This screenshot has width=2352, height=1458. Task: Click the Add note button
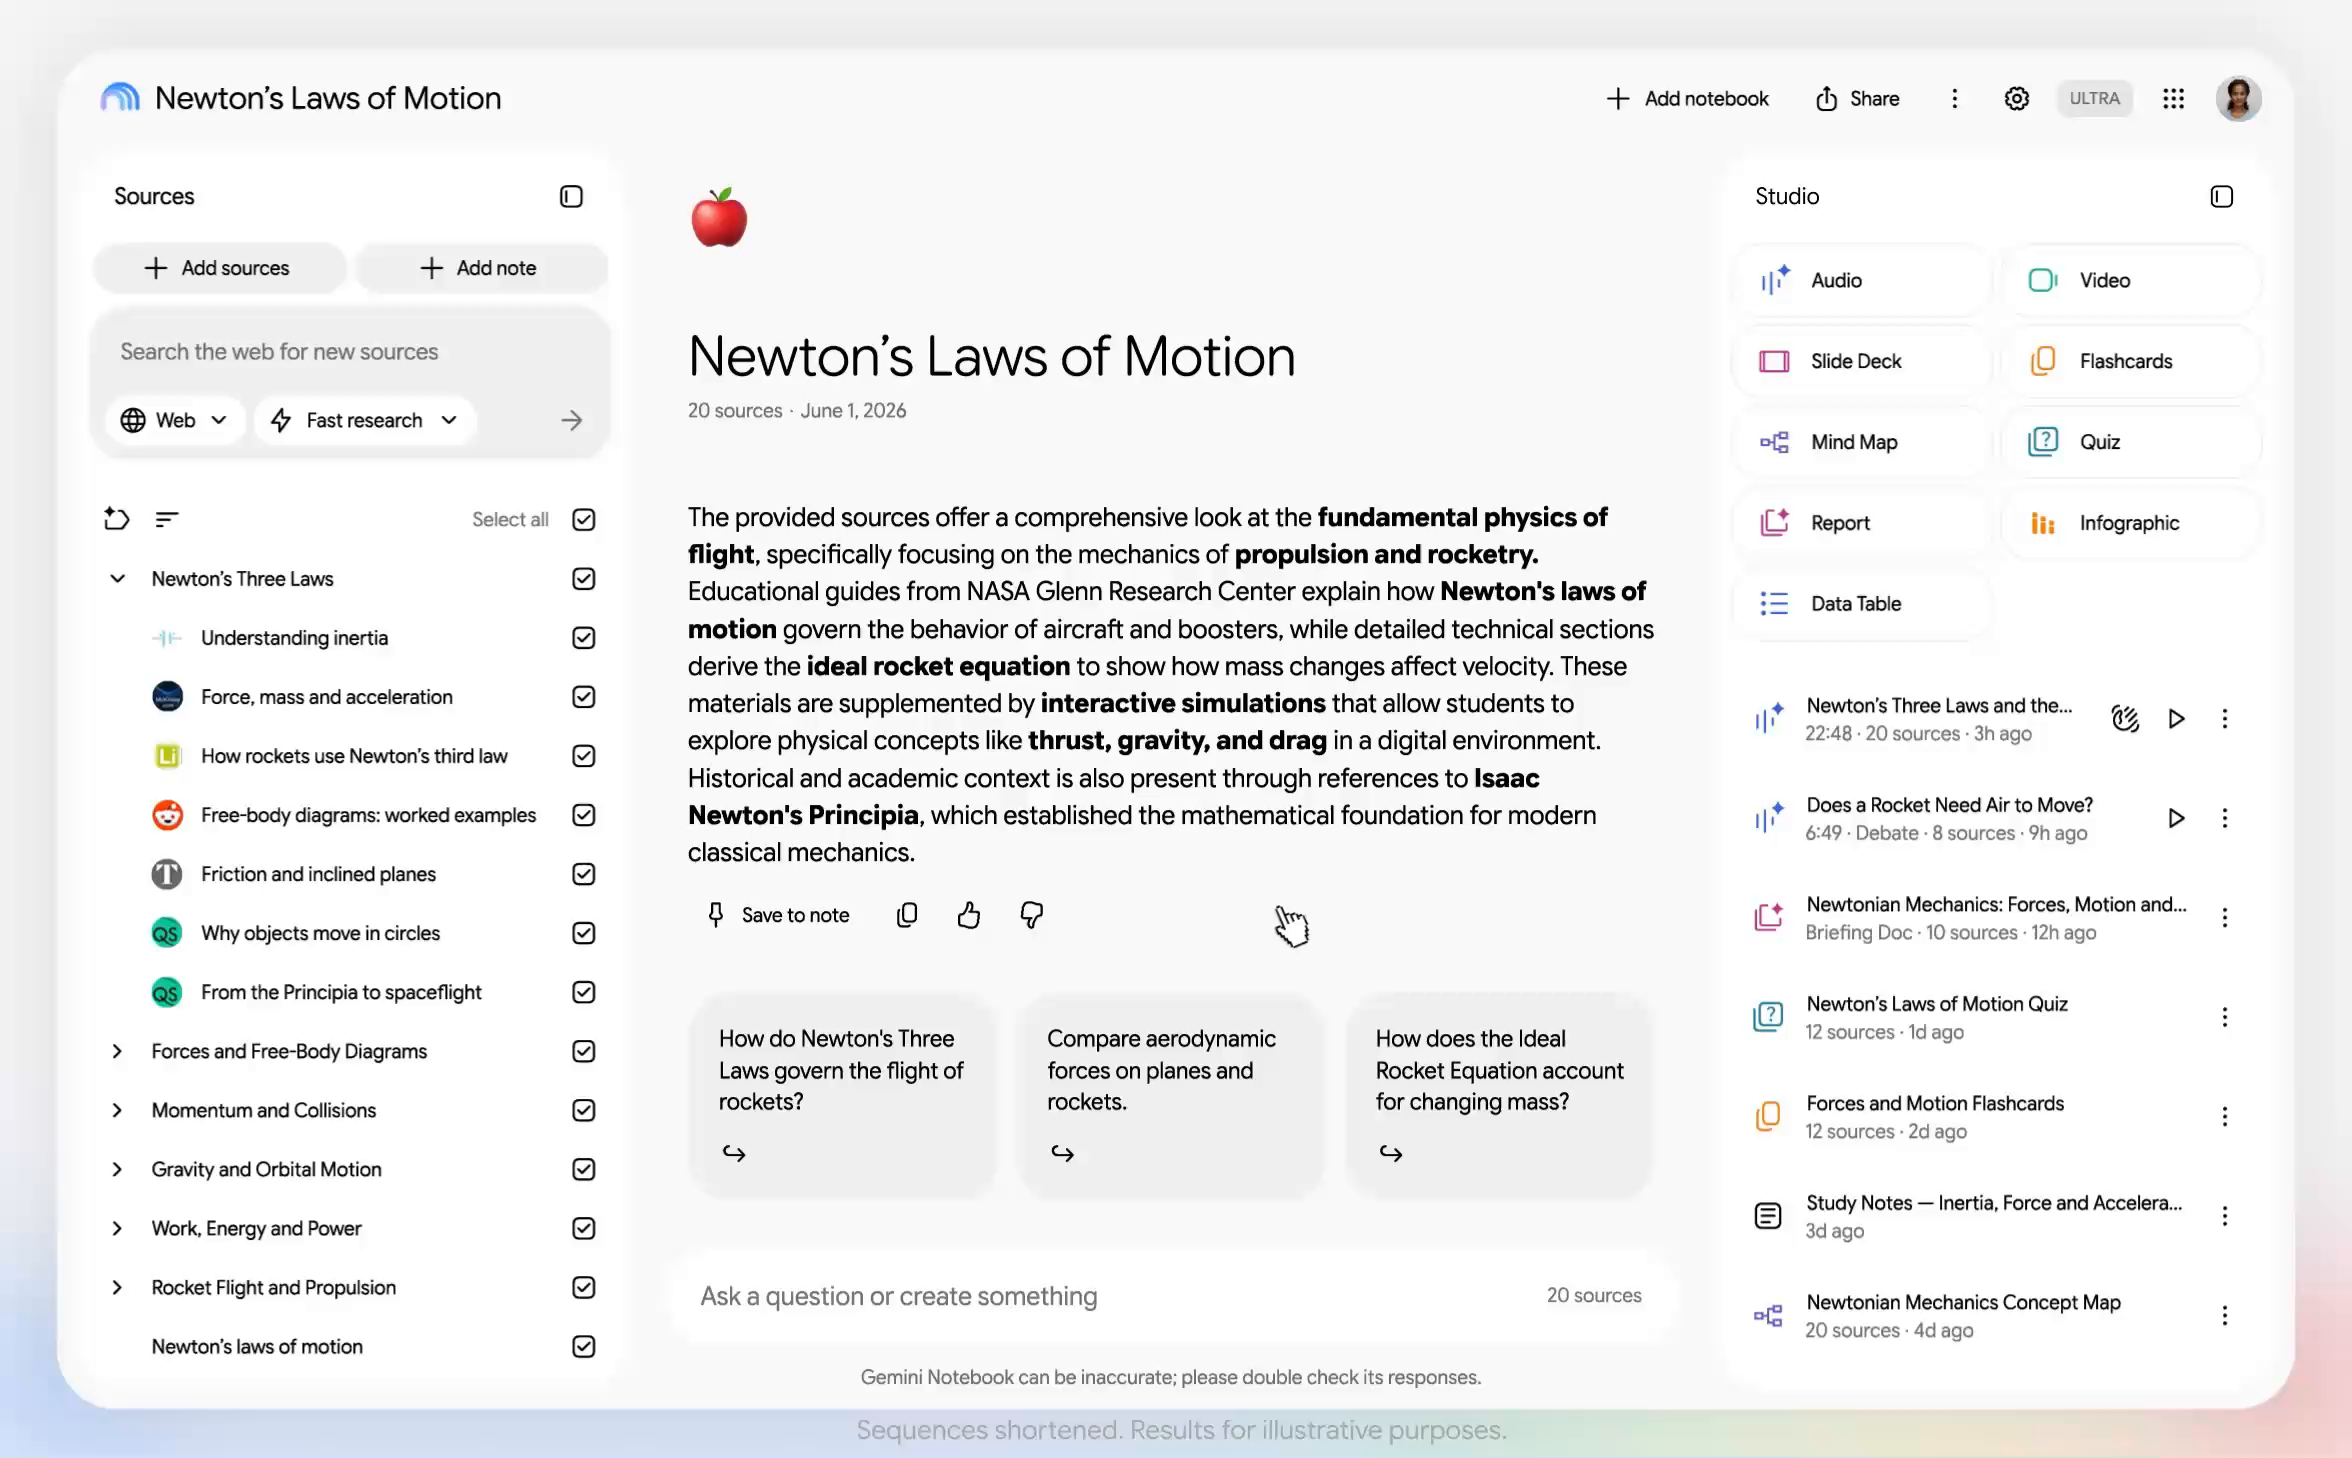tap(481, 268)
